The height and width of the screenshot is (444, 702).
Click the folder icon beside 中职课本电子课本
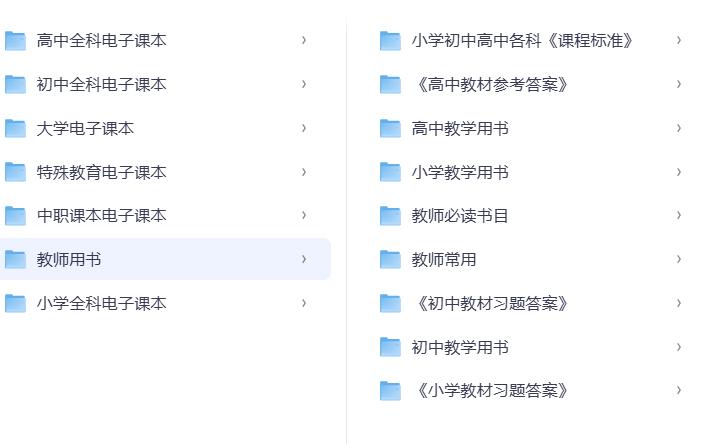point(15,215)
